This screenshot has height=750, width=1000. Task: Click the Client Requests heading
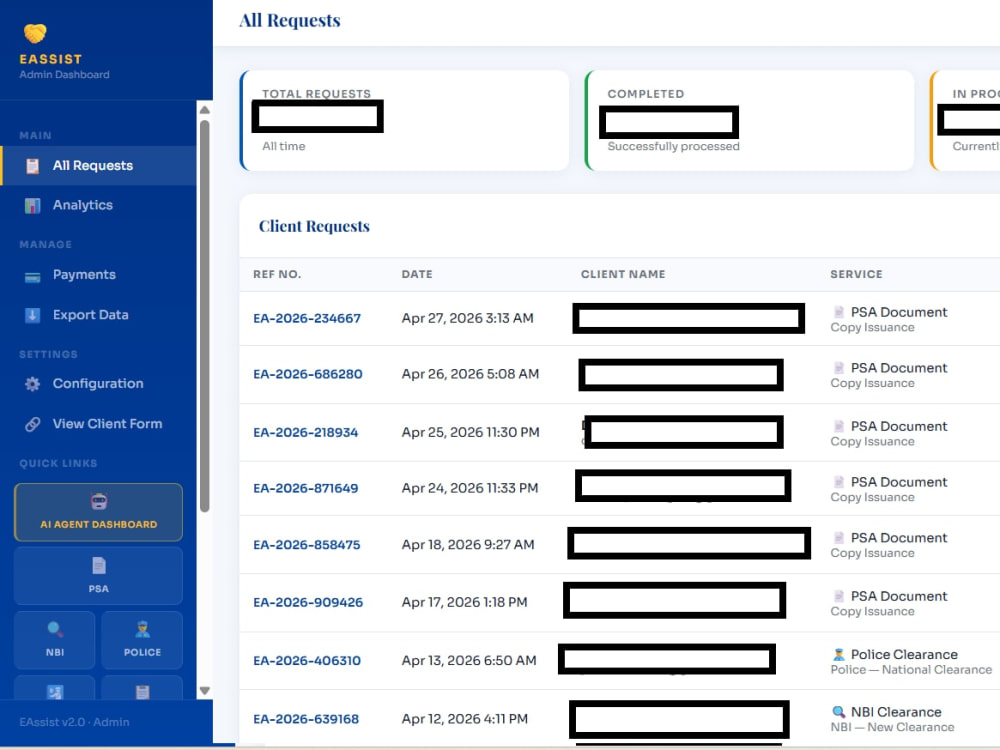click(314, 226)
